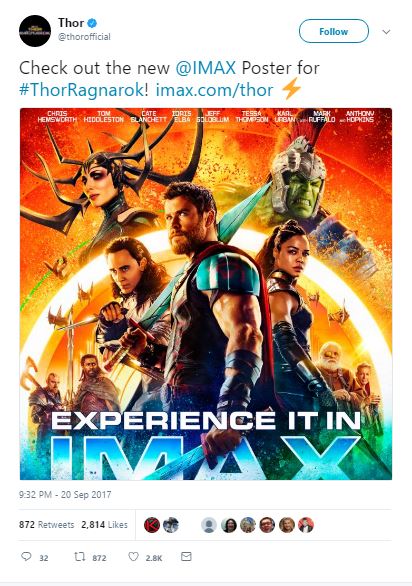Viewport: 412px width, 586px height.
Task: Open the gray default-silhouette liker avatar
Action: [x=209, y=525]
